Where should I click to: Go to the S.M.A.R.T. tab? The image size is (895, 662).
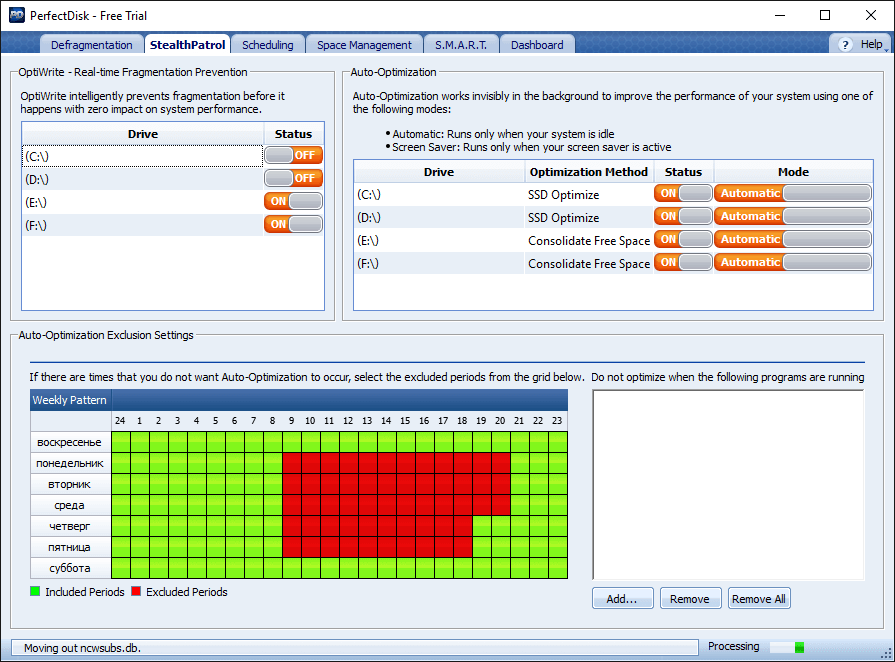coord(461,45)
